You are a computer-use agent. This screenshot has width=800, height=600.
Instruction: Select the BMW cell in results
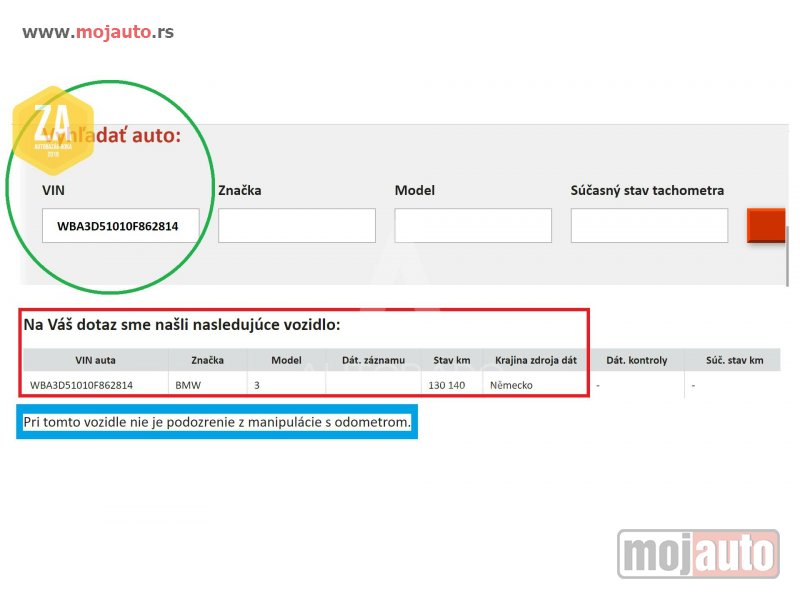(207, 385)
